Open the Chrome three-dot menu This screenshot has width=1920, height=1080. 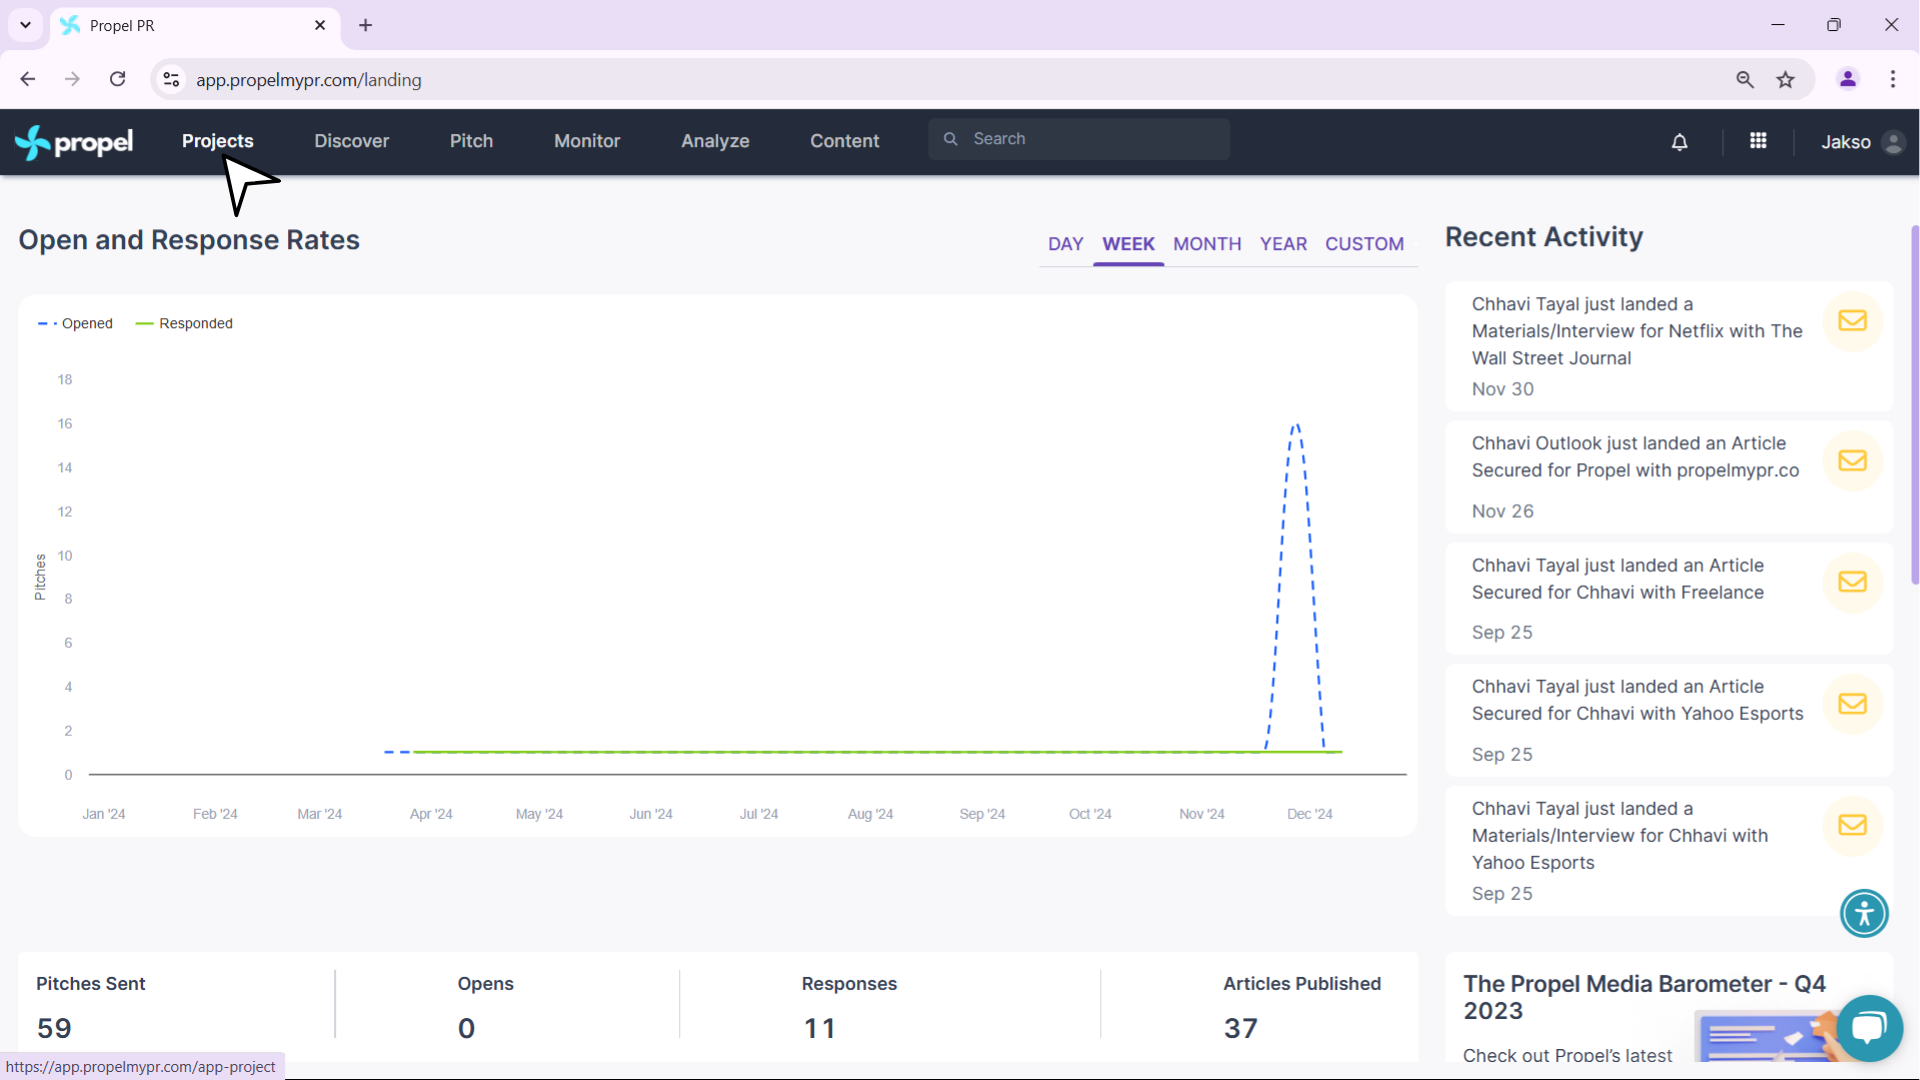point(1893,79)
